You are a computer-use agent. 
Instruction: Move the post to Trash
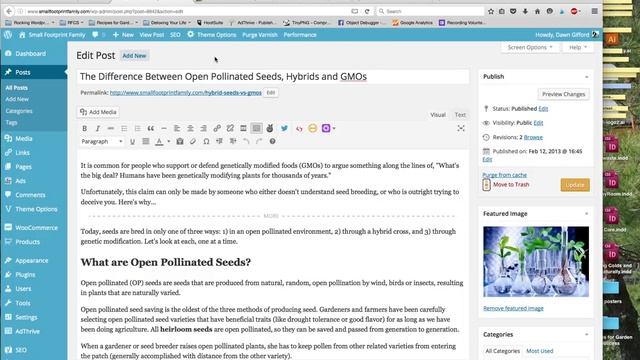pyautogui.click(x=511, y=184)
